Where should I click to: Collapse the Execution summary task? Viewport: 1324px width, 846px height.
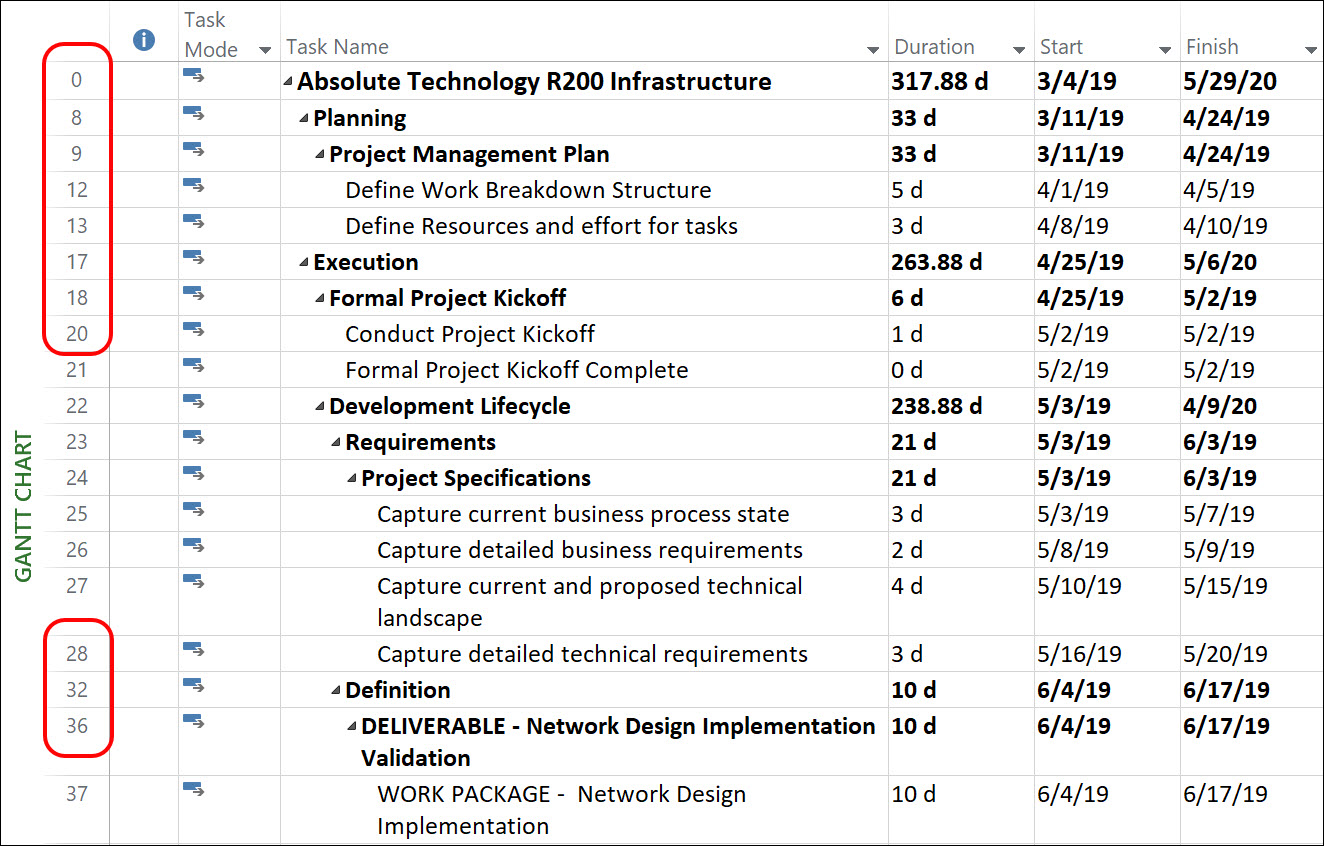304,263
